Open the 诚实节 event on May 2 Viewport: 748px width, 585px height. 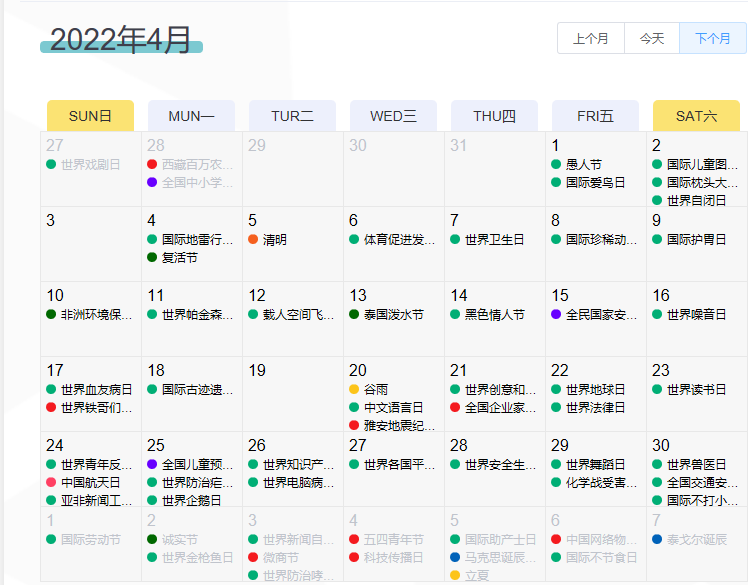tap(179, 540)
